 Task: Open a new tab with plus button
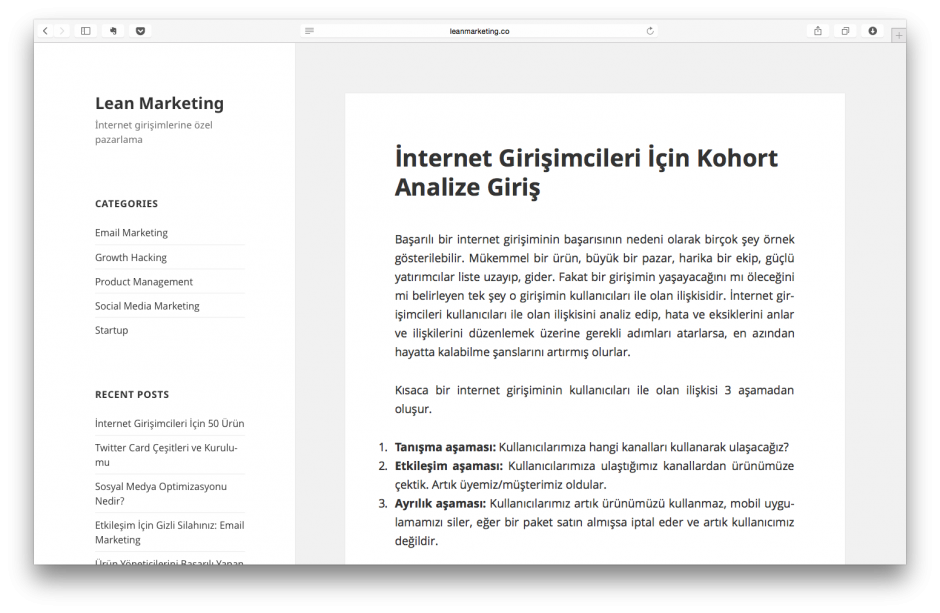click(898, 35)
